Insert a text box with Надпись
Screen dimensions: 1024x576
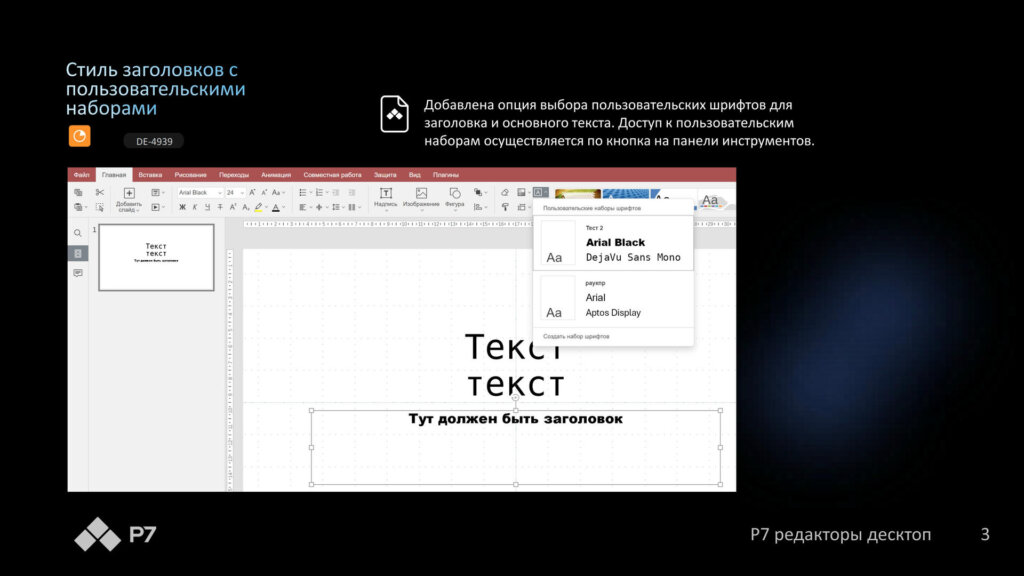(x=386, y=193)
